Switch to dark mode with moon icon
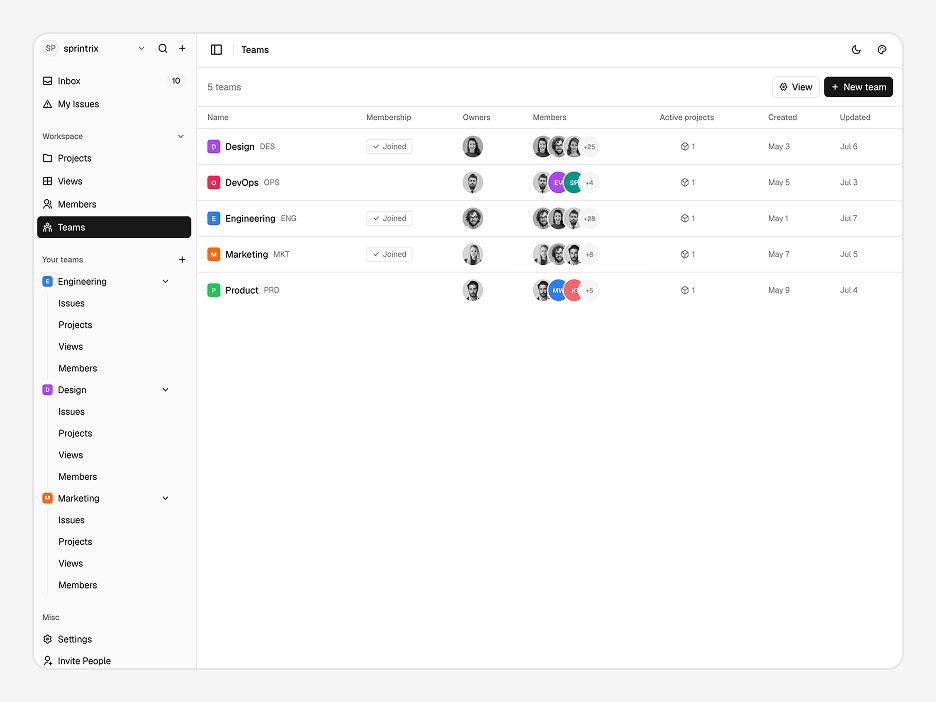 [x=856, y=50]
